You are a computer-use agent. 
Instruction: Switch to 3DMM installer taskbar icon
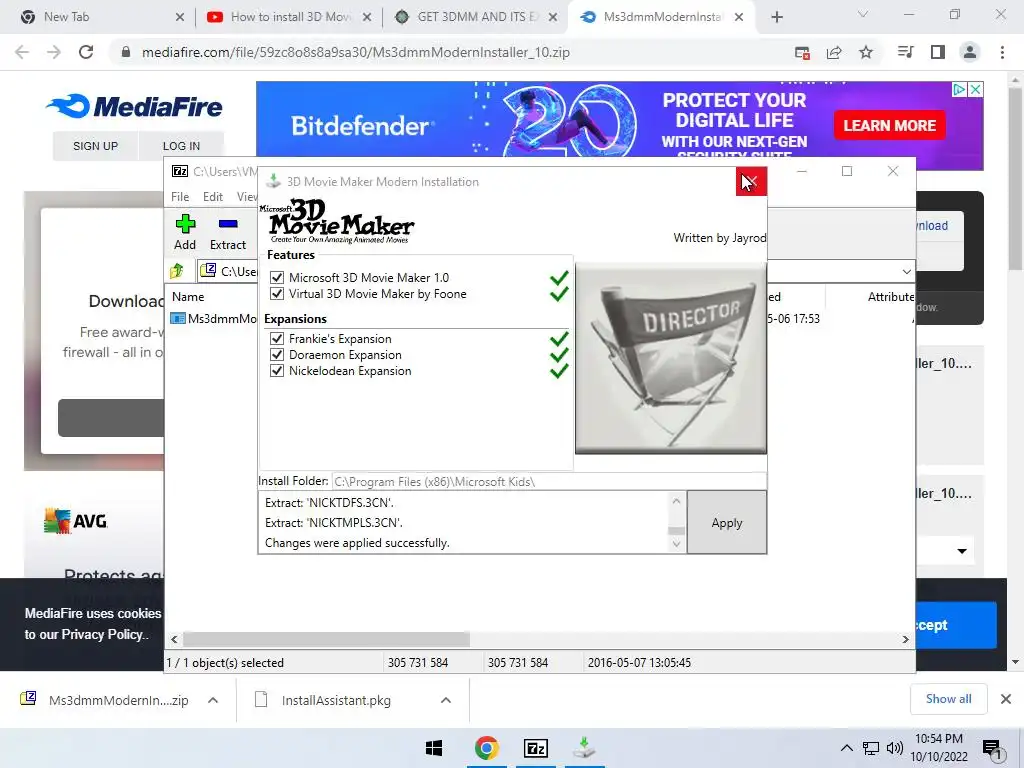pos(584,748)
